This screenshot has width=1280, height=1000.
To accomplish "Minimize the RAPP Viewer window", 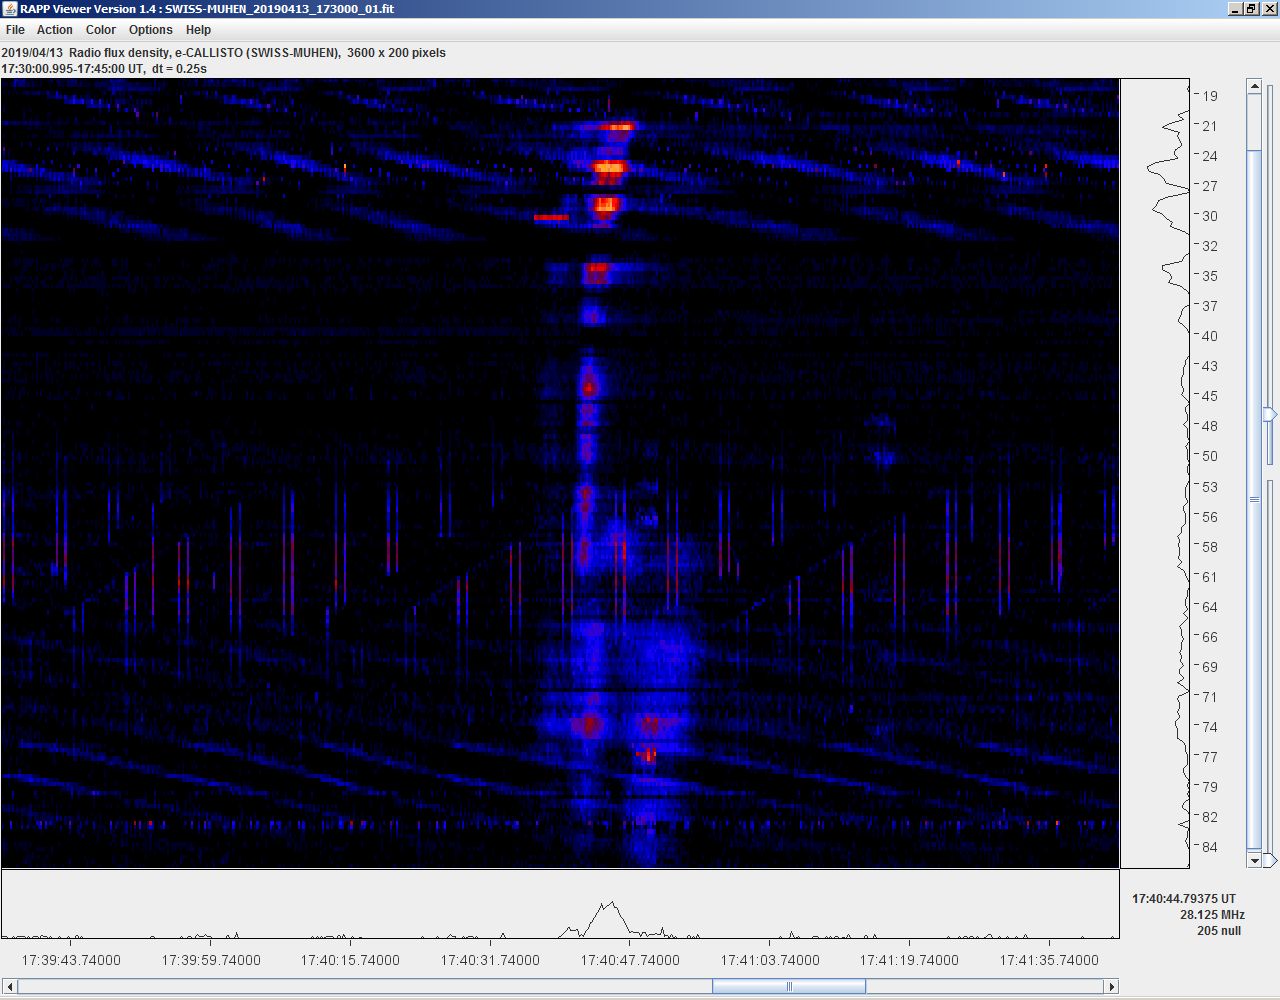I will (x=1235, y=9).
